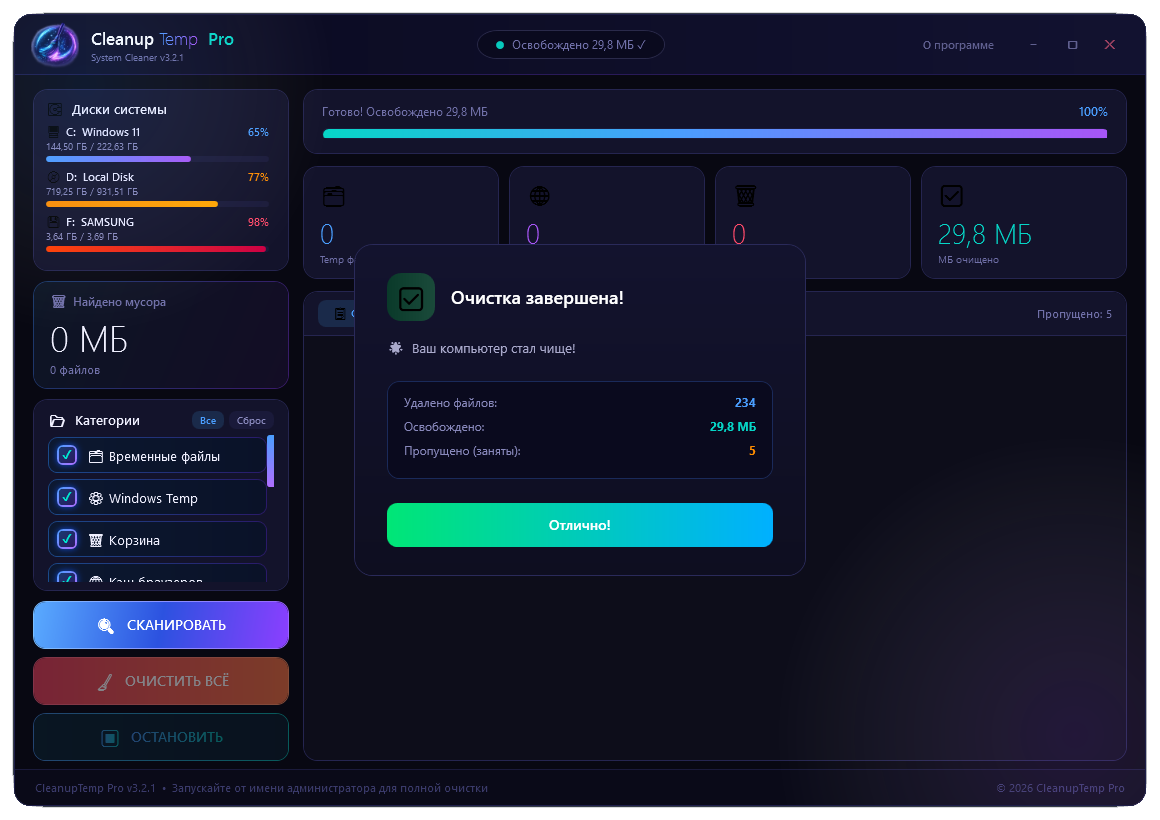Click the trash icon beside Найдено мусора
This screenshot has height=820, width=1160.
tap(58, 301)
